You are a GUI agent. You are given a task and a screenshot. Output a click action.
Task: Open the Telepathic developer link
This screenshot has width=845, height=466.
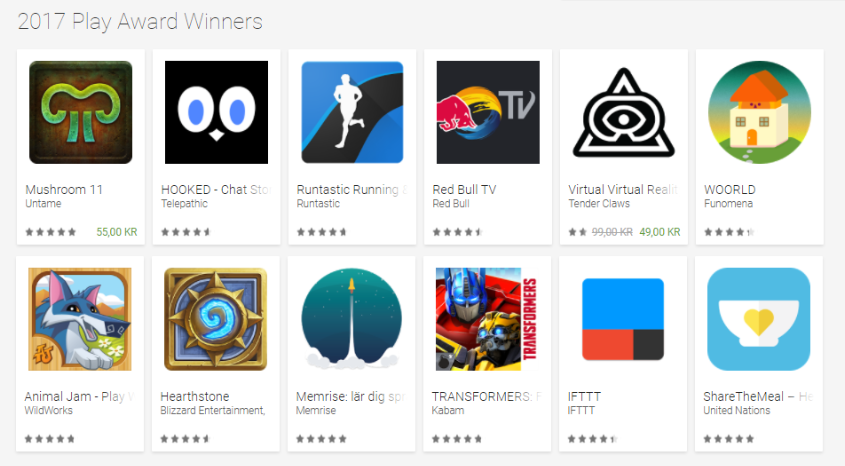[x=184, y=204]
